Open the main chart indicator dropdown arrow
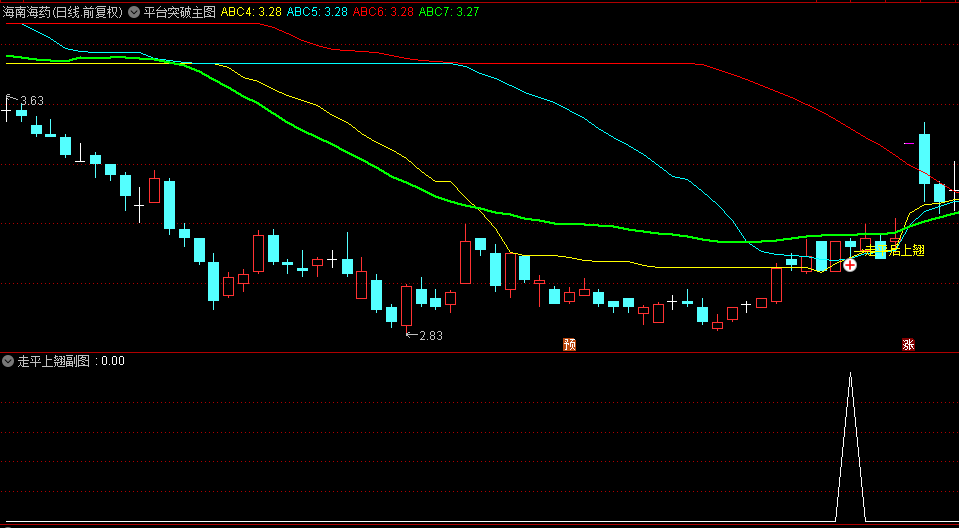Image resolution: width=959 pixels, height=528 pixels. coord(134,12)
